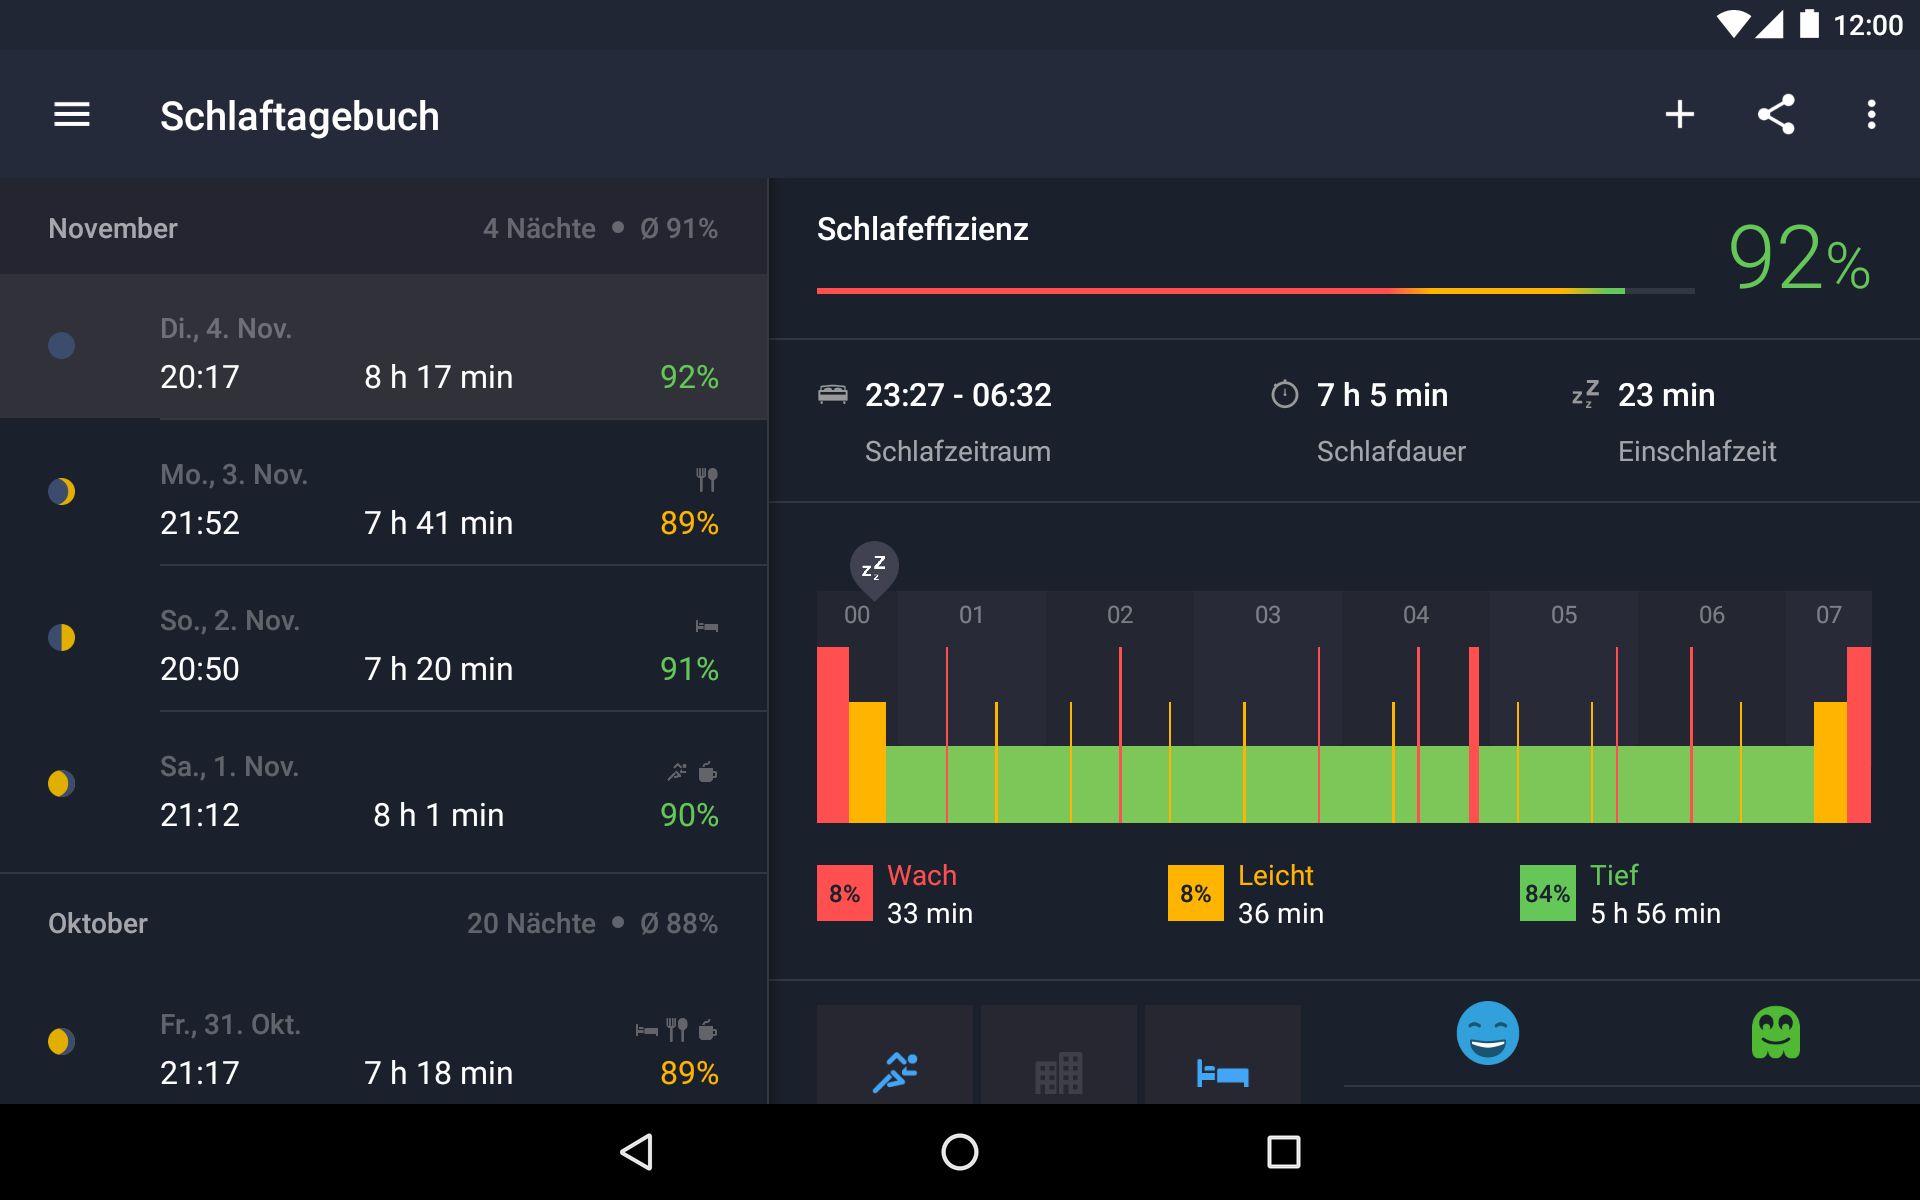This screenshot has width=1920, height=1200.
Task: Select the blue smiling mood face
Action: click(x=1488, y=1033)
